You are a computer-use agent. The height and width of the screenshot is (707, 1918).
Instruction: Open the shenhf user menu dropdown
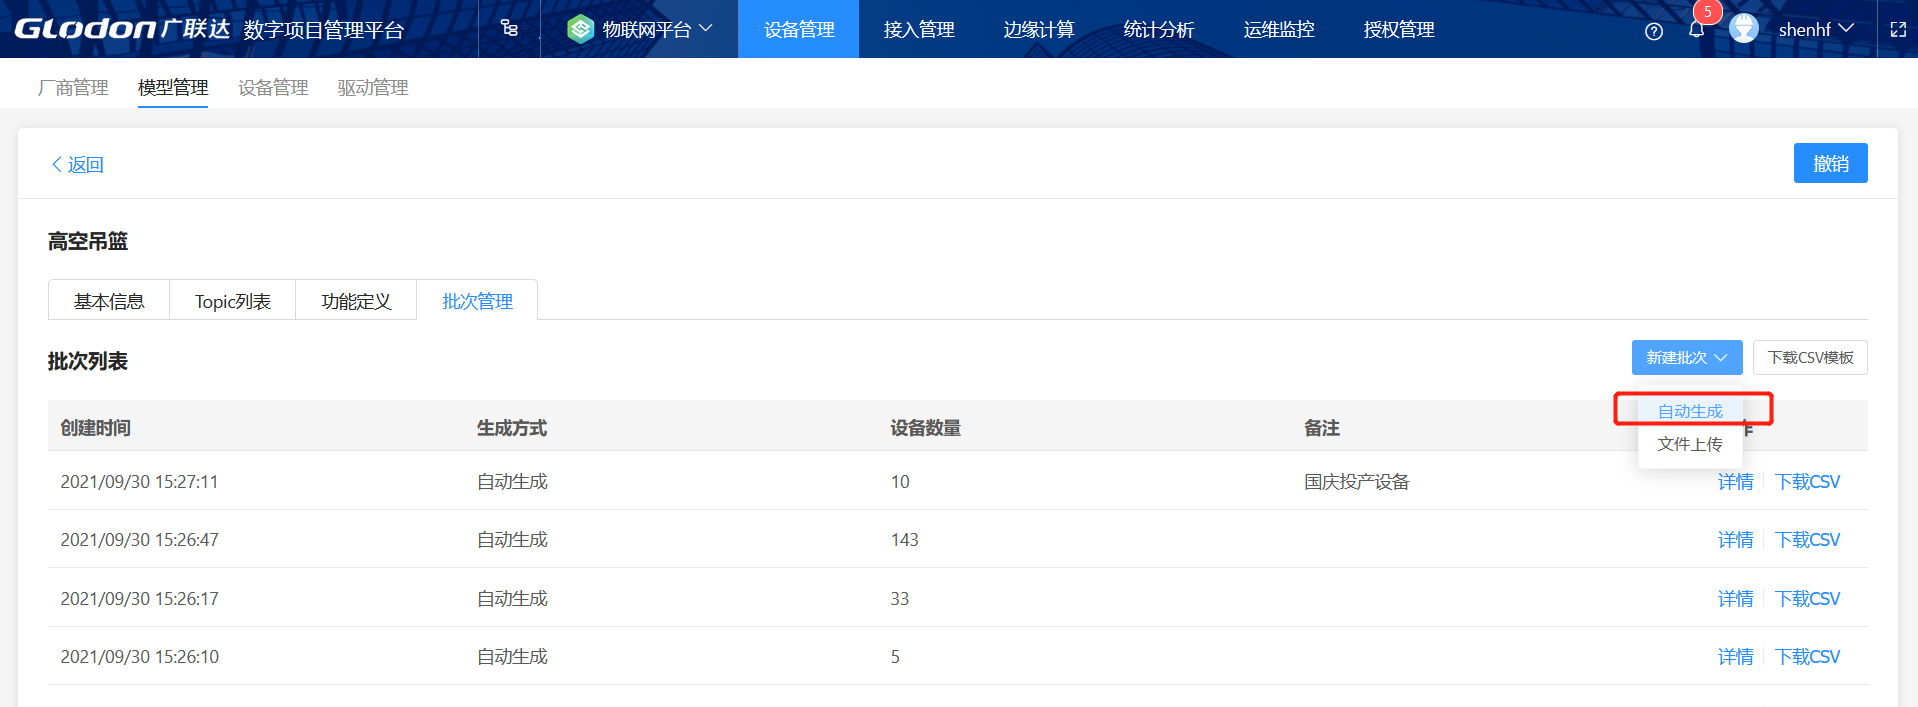1815,29
